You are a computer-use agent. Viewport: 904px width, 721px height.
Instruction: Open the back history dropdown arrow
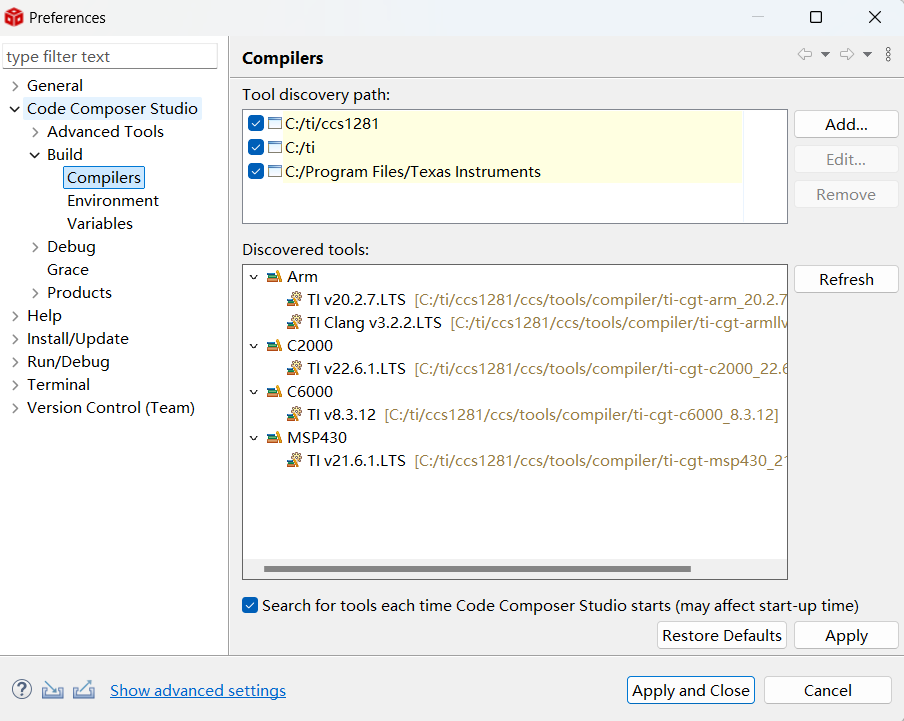pos(826,54)
